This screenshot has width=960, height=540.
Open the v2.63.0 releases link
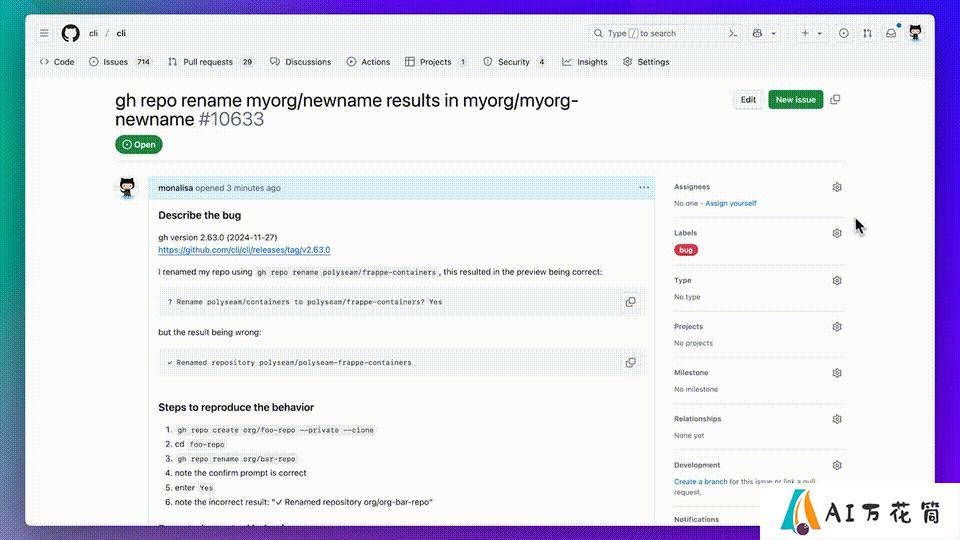[244, 250]
